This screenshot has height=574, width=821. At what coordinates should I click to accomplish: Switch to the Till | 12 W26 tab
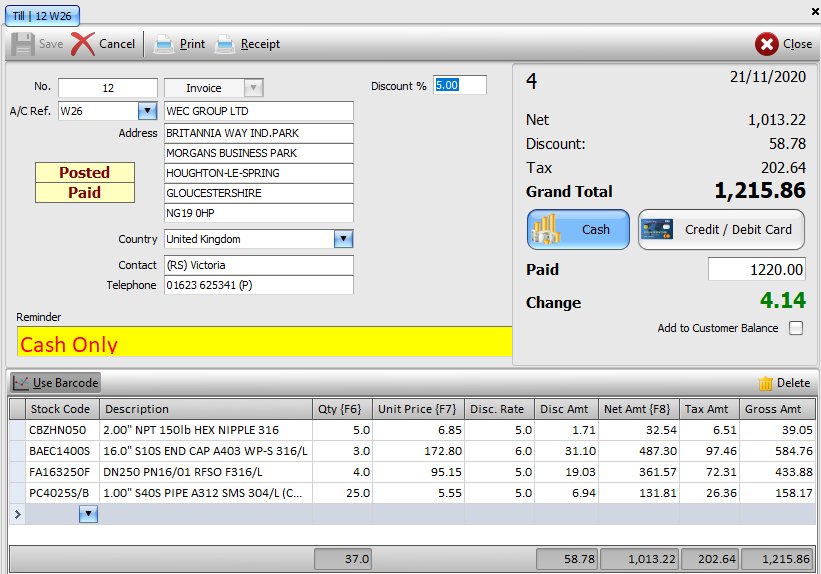pos(42,15)
